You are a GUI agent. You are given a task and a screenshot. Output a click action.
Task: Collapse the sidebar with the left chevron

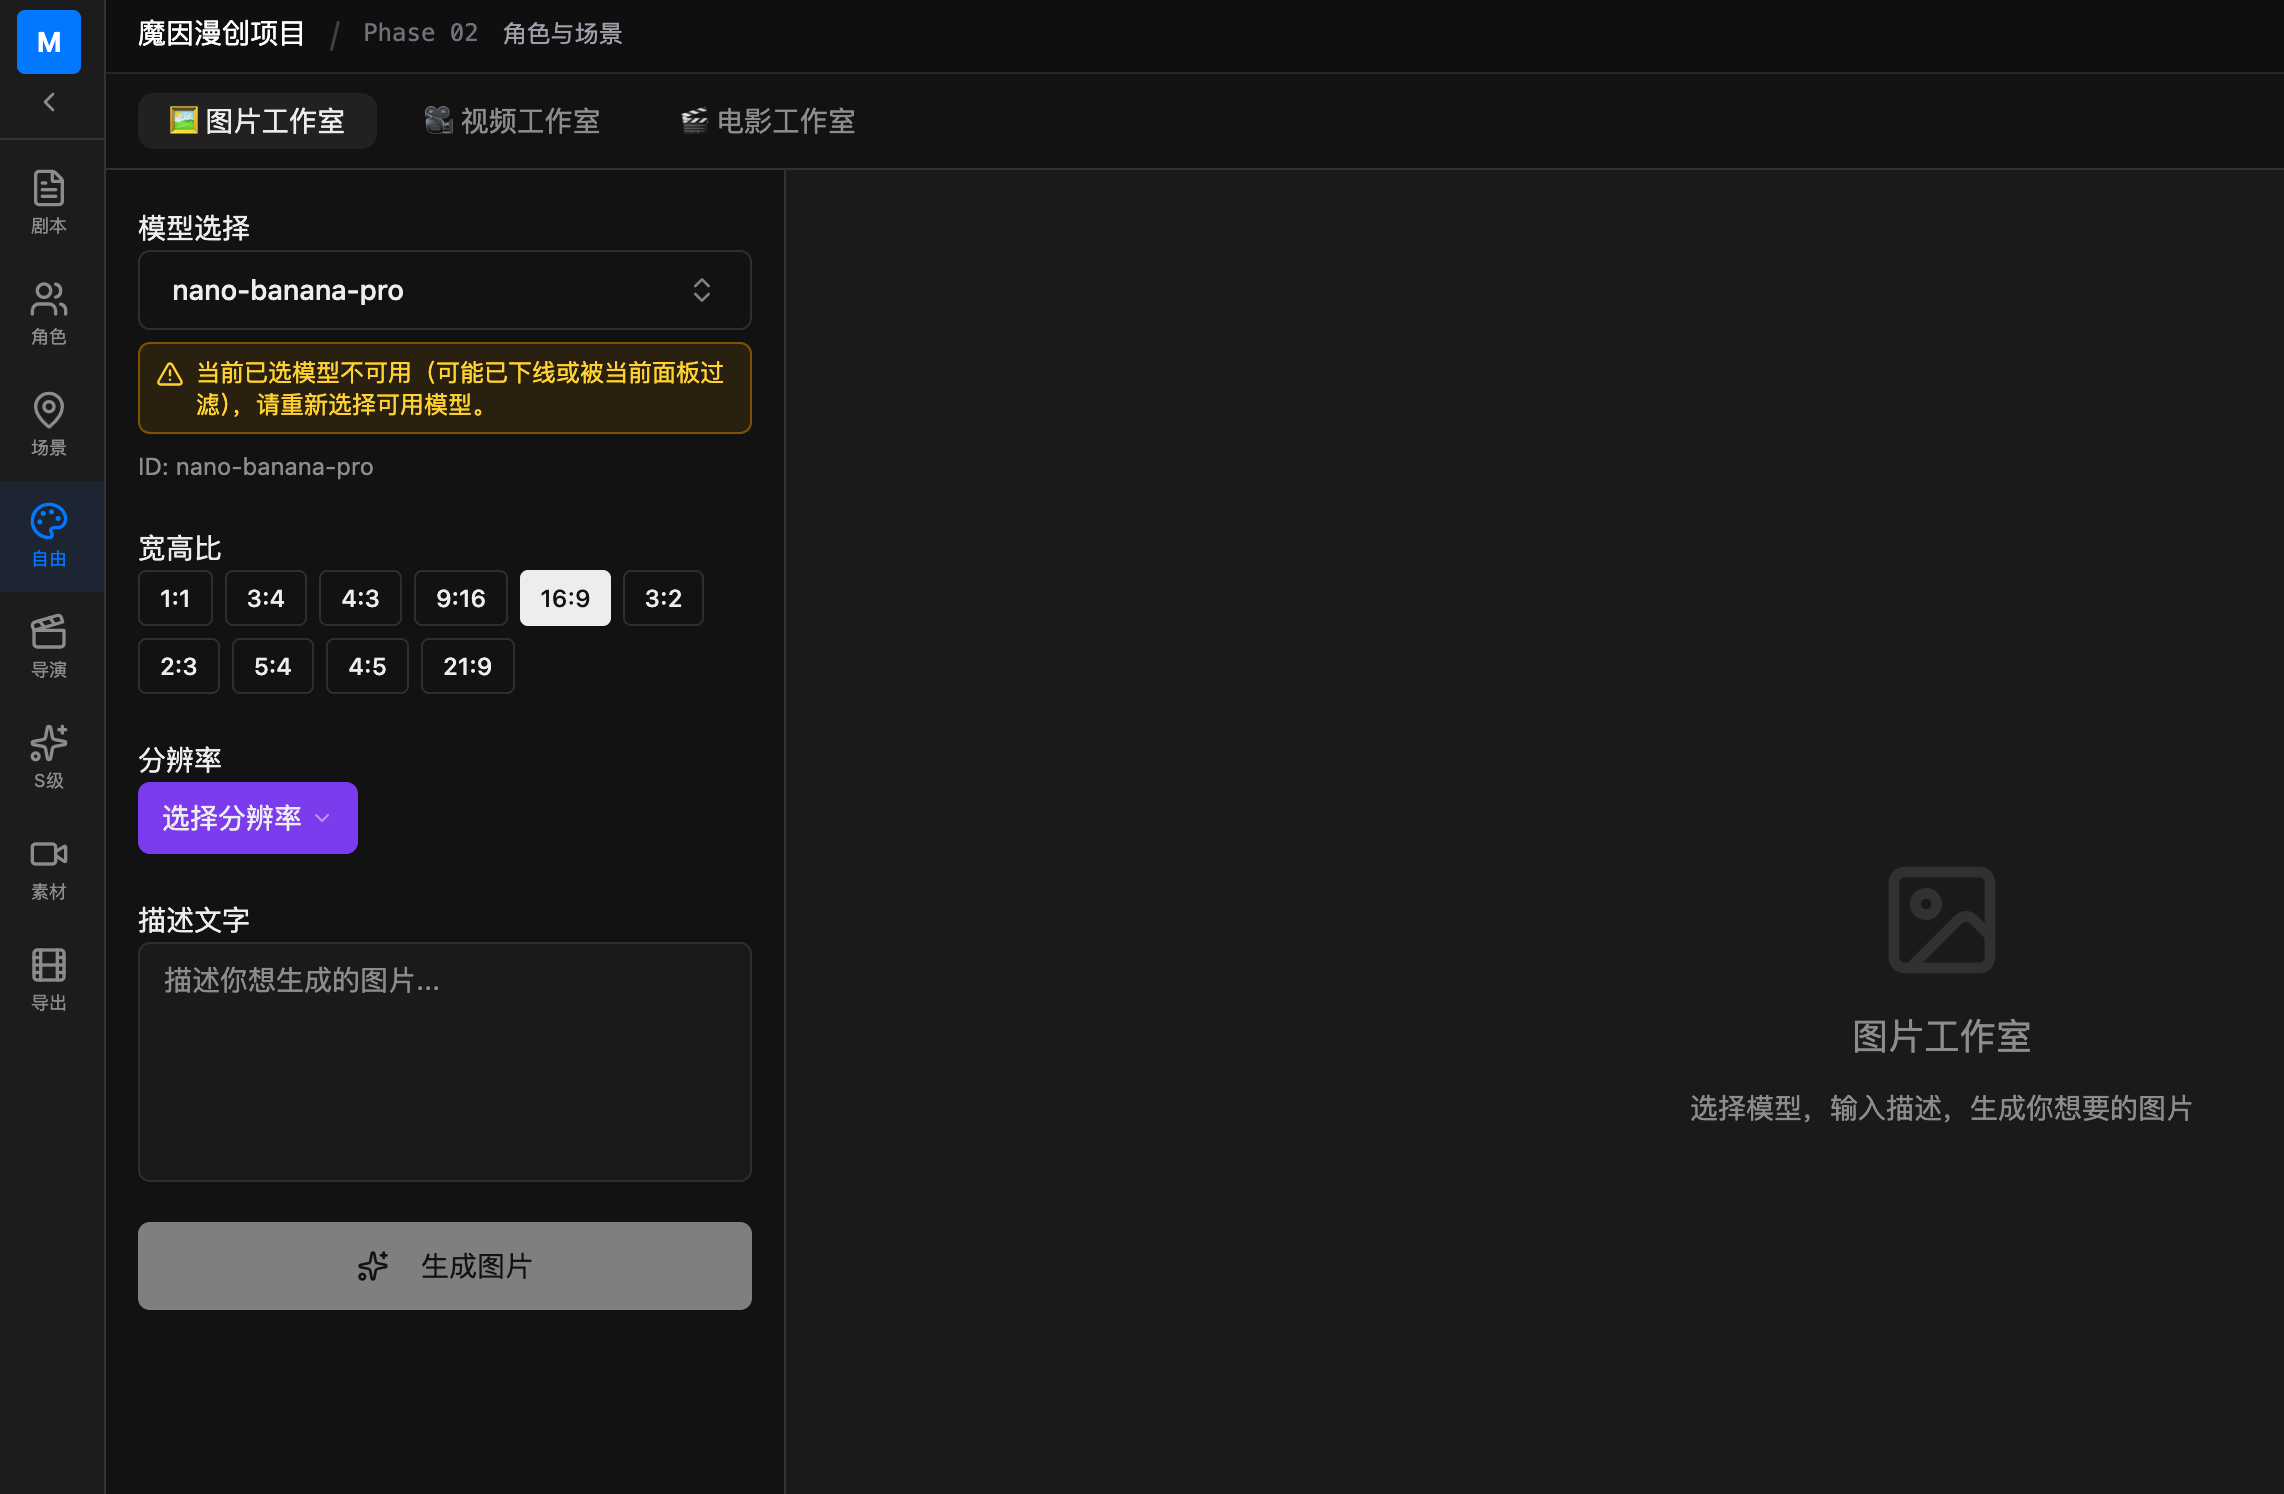48,102
